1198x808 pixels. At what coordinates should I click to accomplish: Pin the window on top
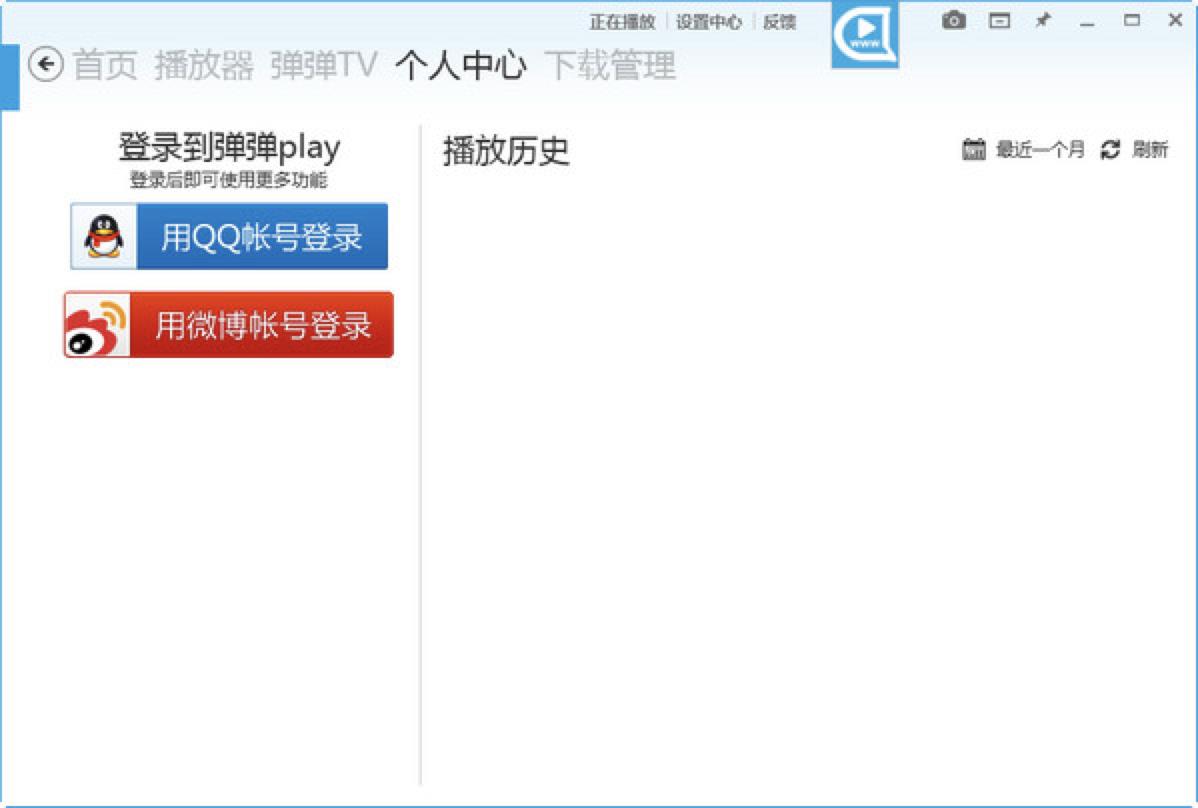pos(1043,21)
